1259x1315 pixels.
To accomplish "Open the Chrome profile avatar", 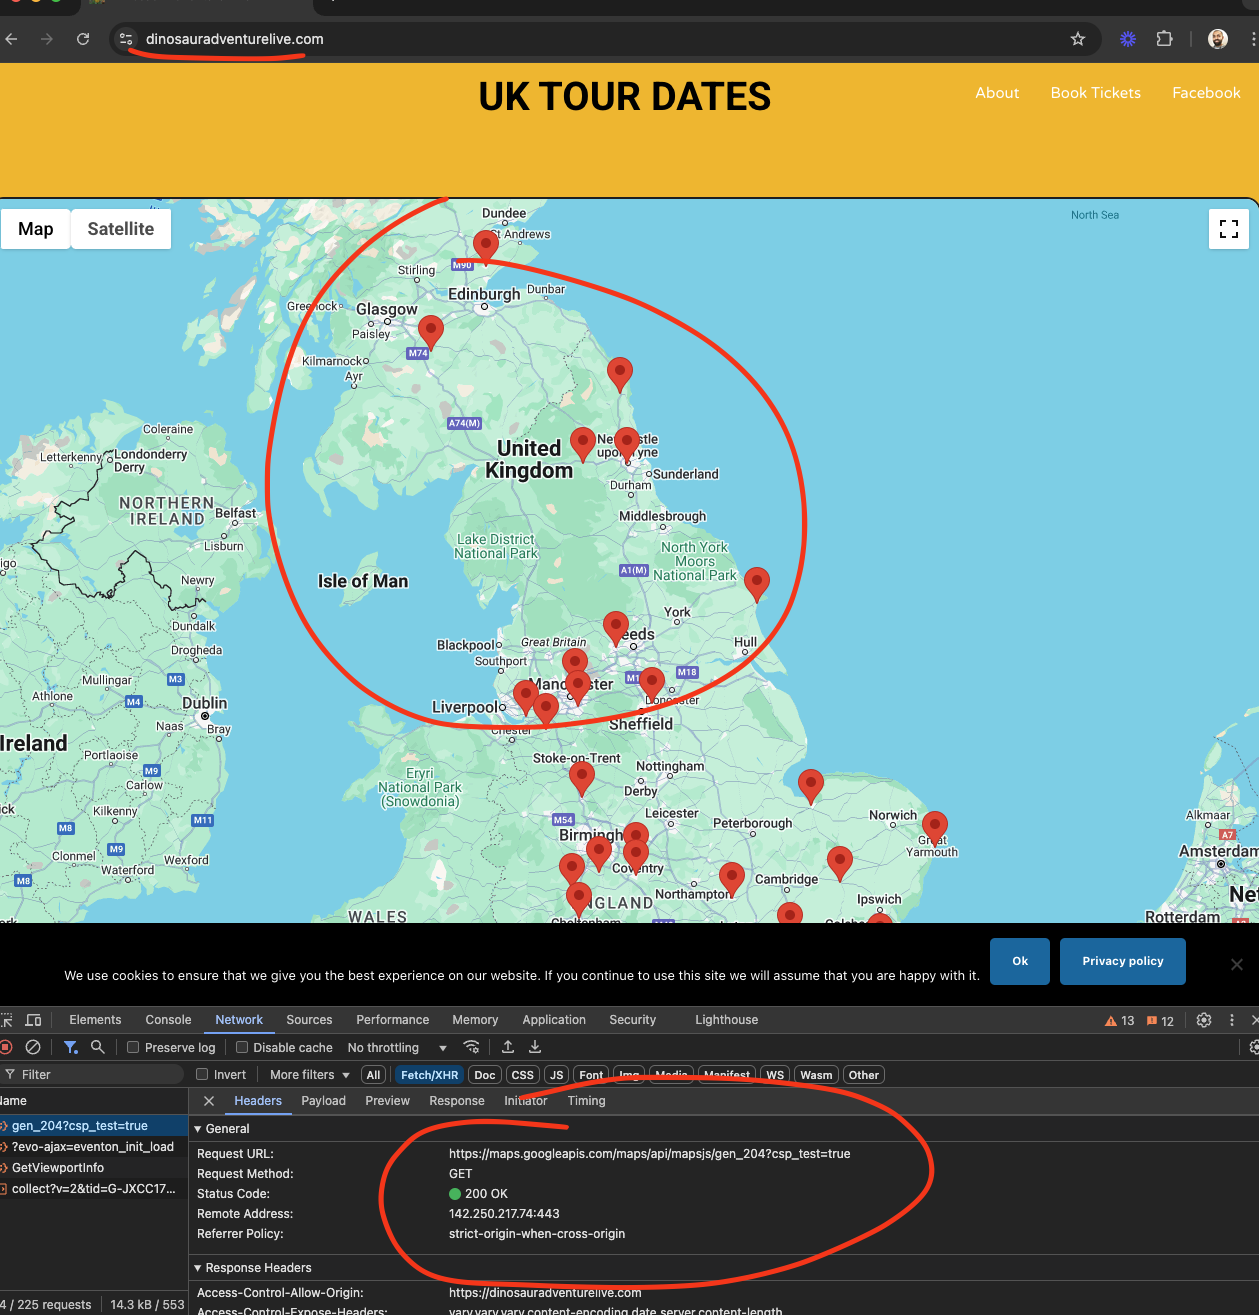I will [1218, 39].
